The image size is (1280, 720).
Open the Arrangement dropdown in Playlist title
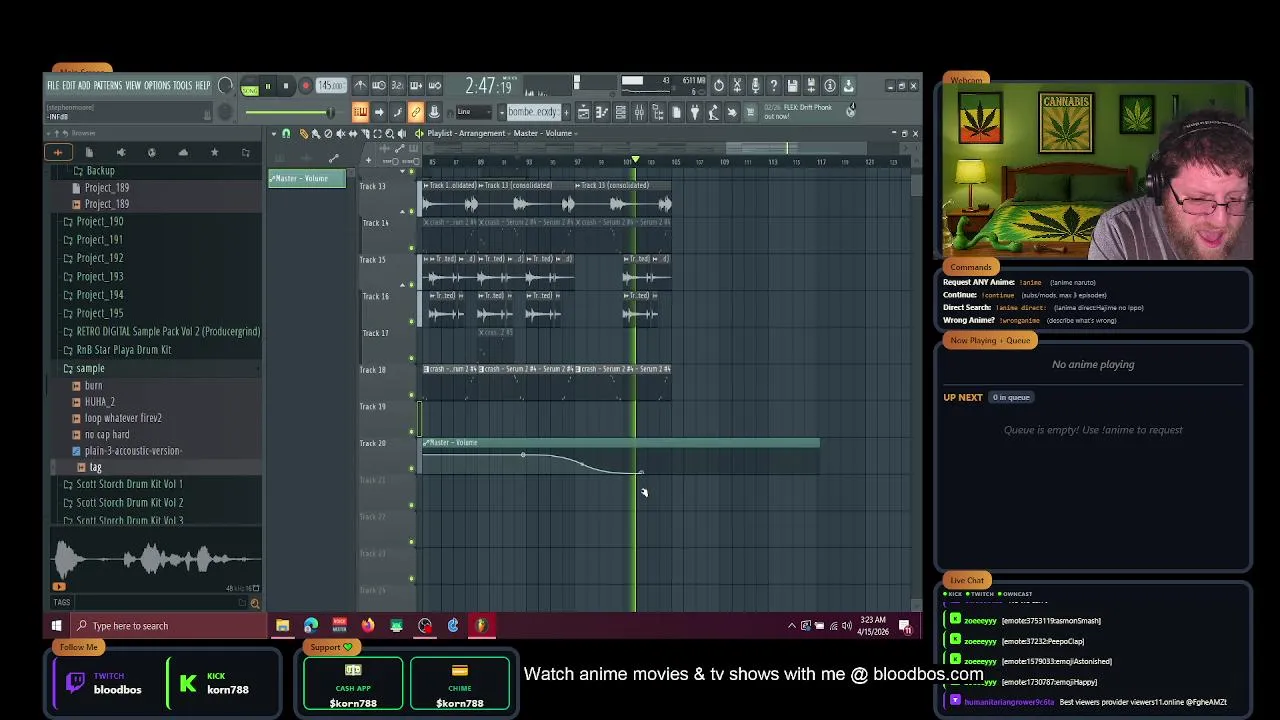(x=485, y=133)
